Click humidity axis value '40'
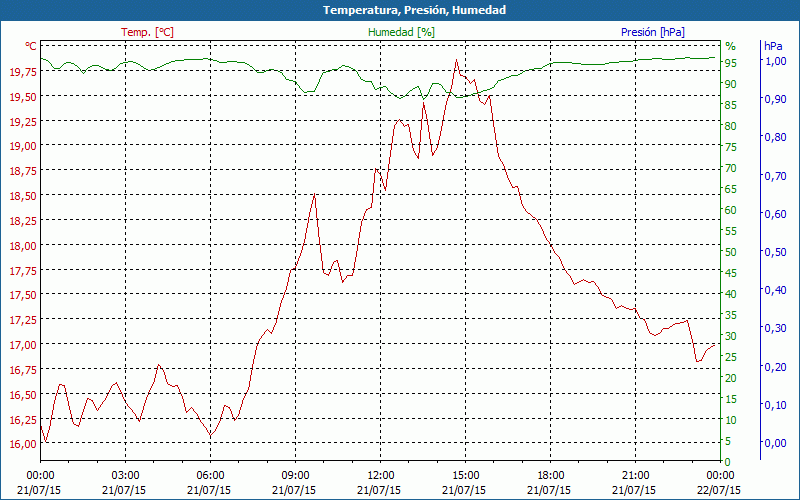 click(x=731, y=294)
